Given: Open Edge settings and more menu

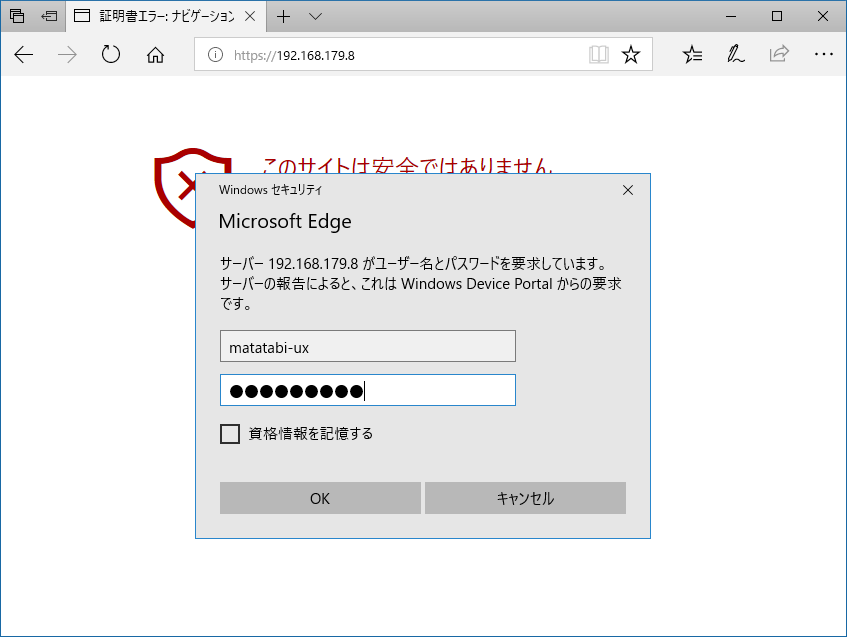Looking at the screenshot, I should pyautogui.click(x=823, y=54).
